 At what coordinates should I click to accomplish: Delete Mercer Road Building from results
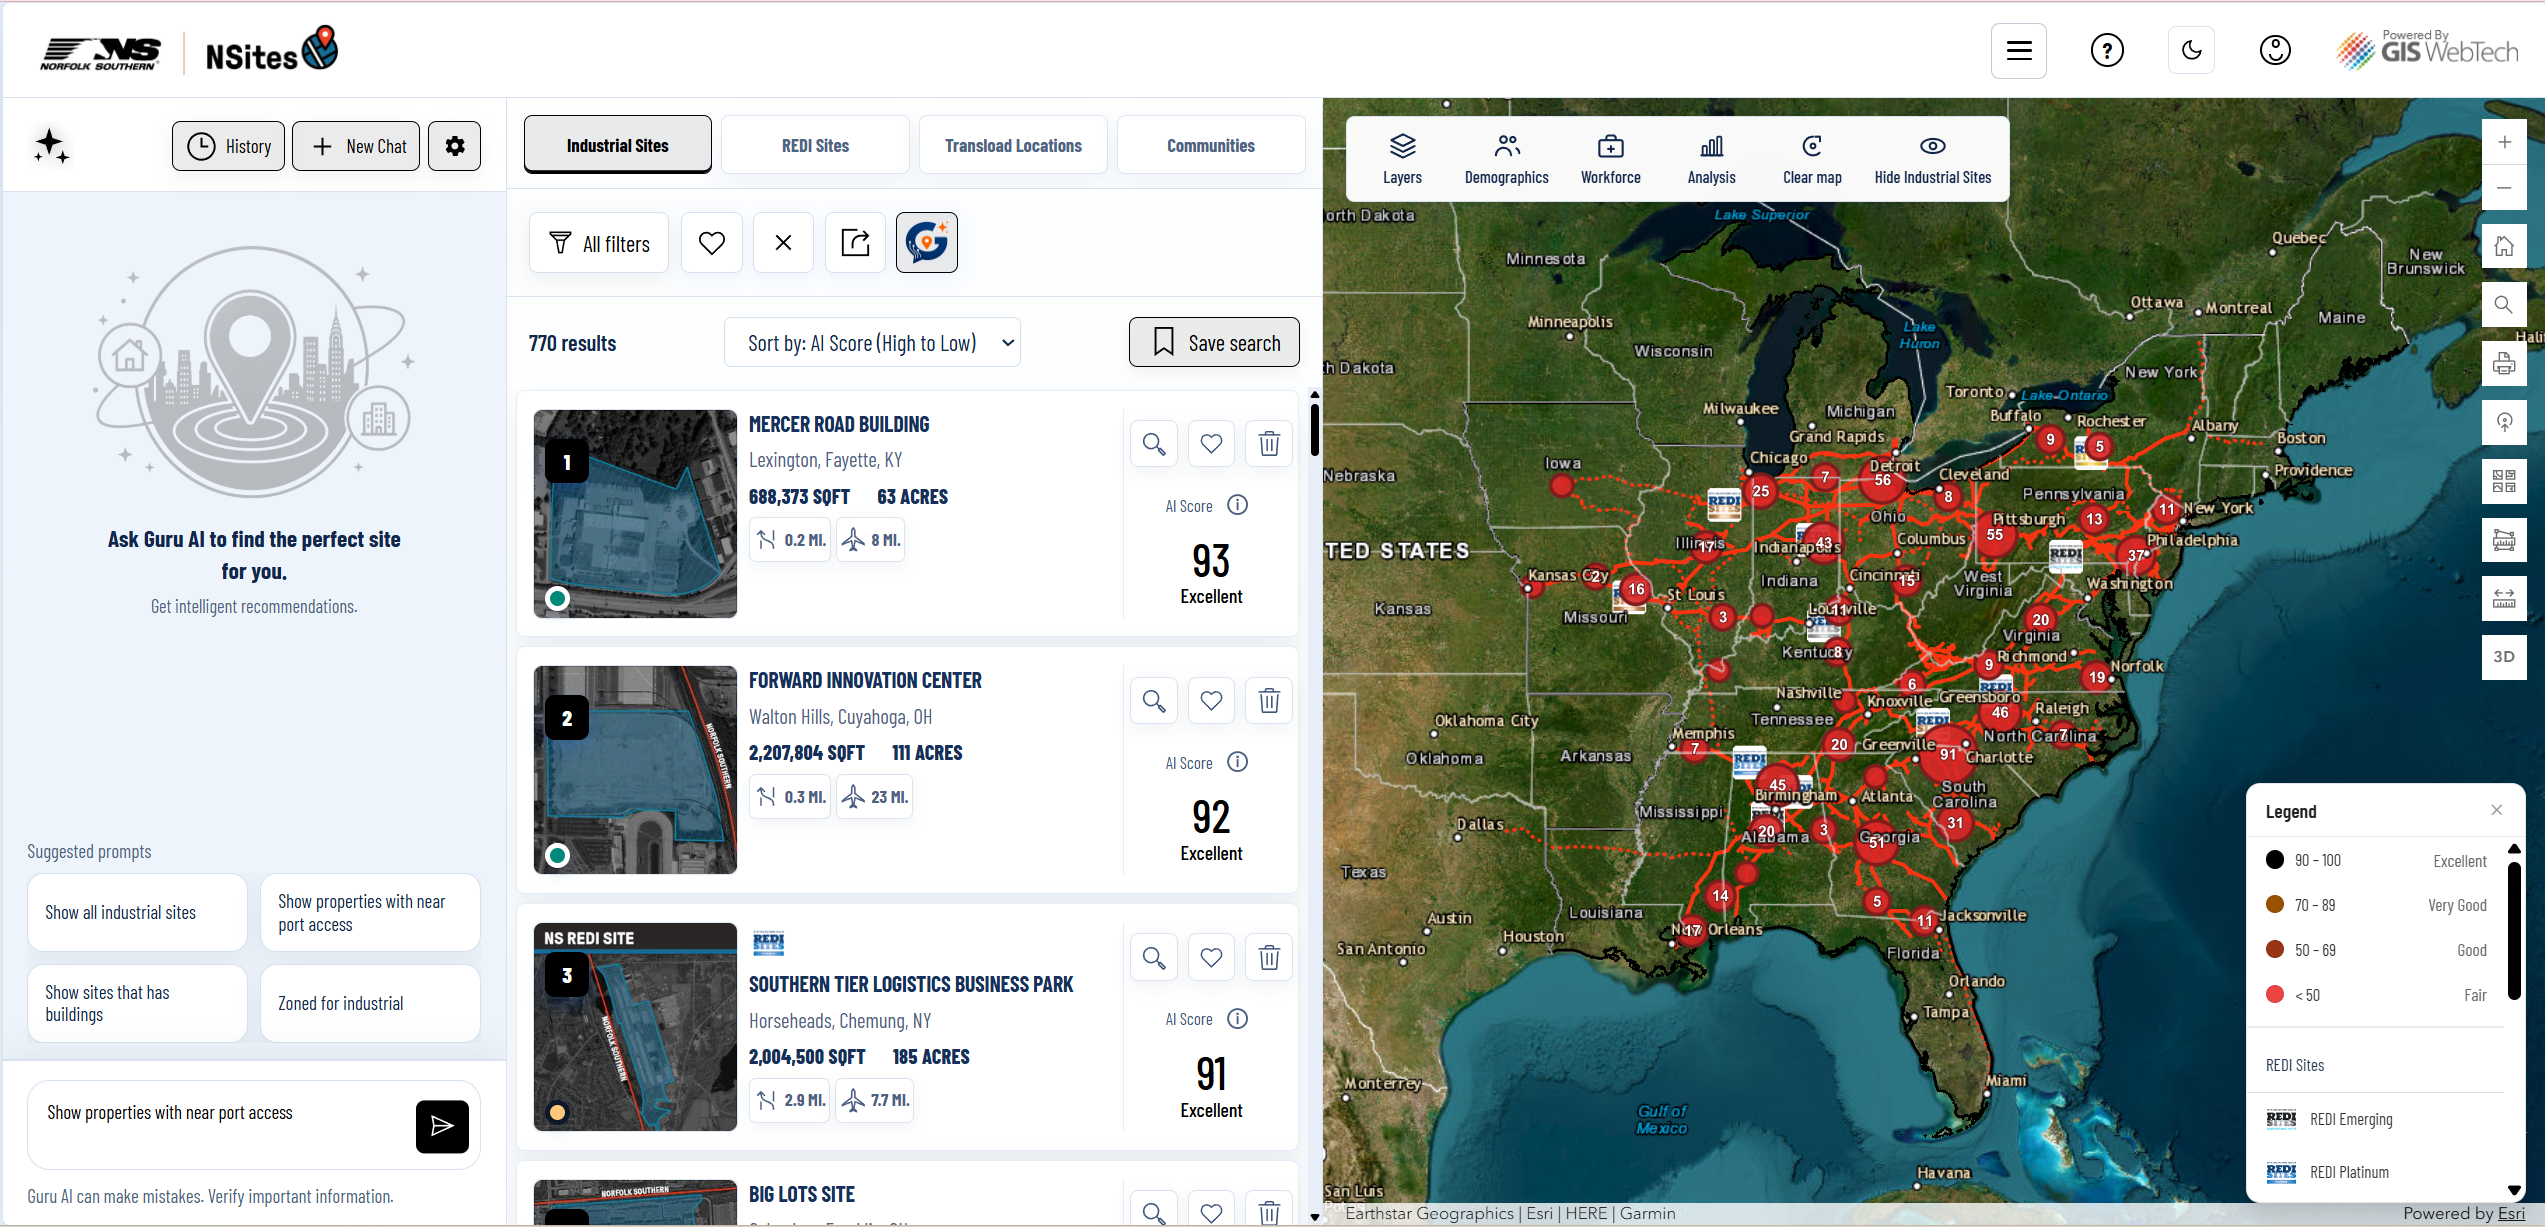[1269, 444]
